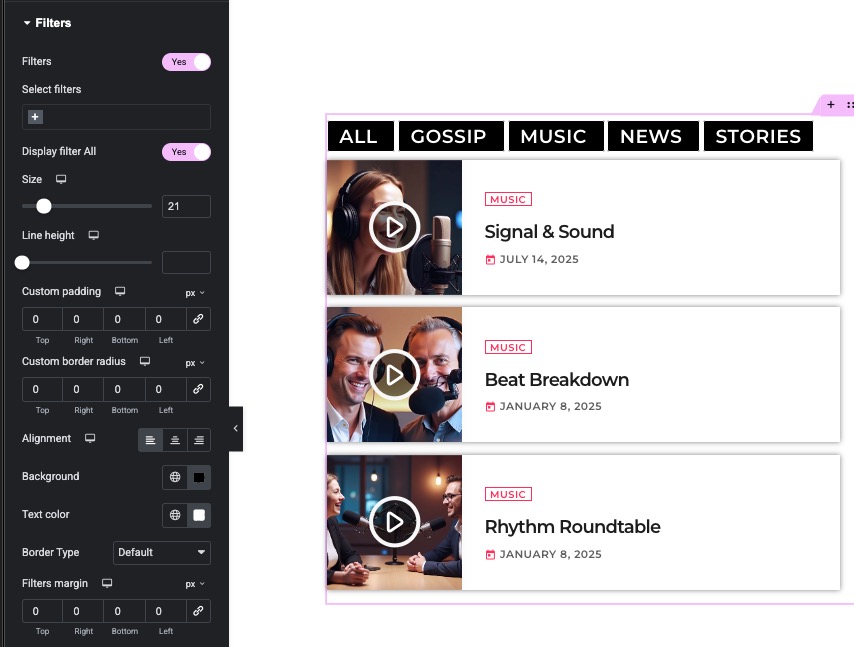Click play icon on Signal & Sound thumbnail
This screenshot has height=647, width=854.
click(394, 227)
